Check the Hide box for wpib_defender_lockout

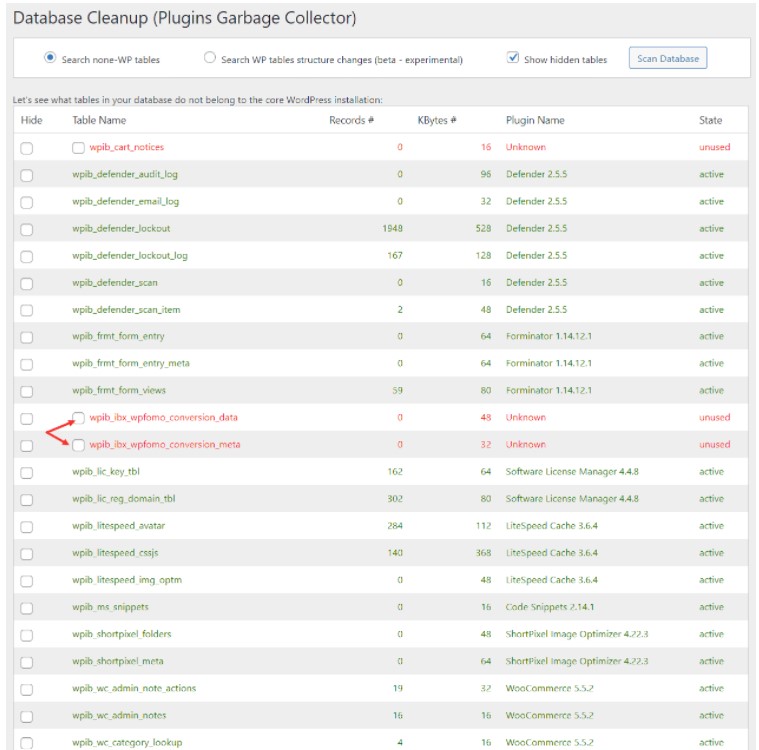coord(27,229)
